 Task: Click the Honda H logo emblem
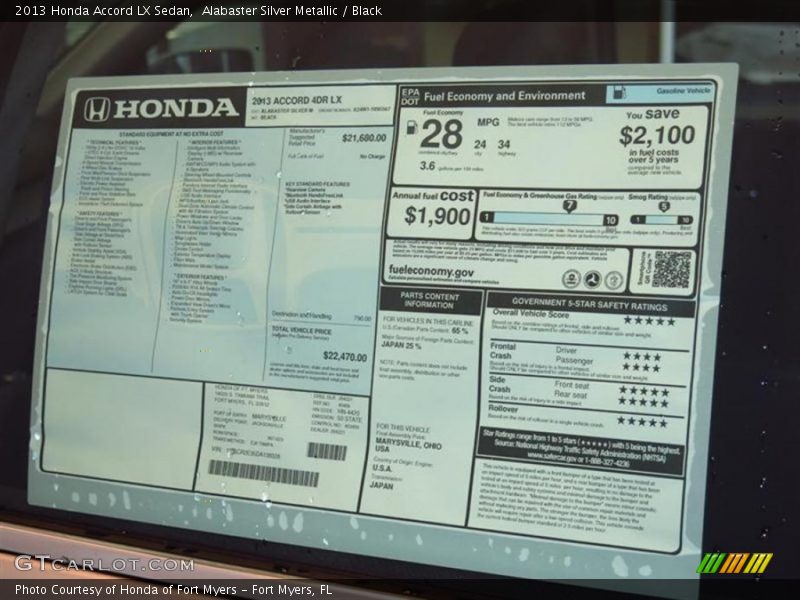(x=96, y=109)
